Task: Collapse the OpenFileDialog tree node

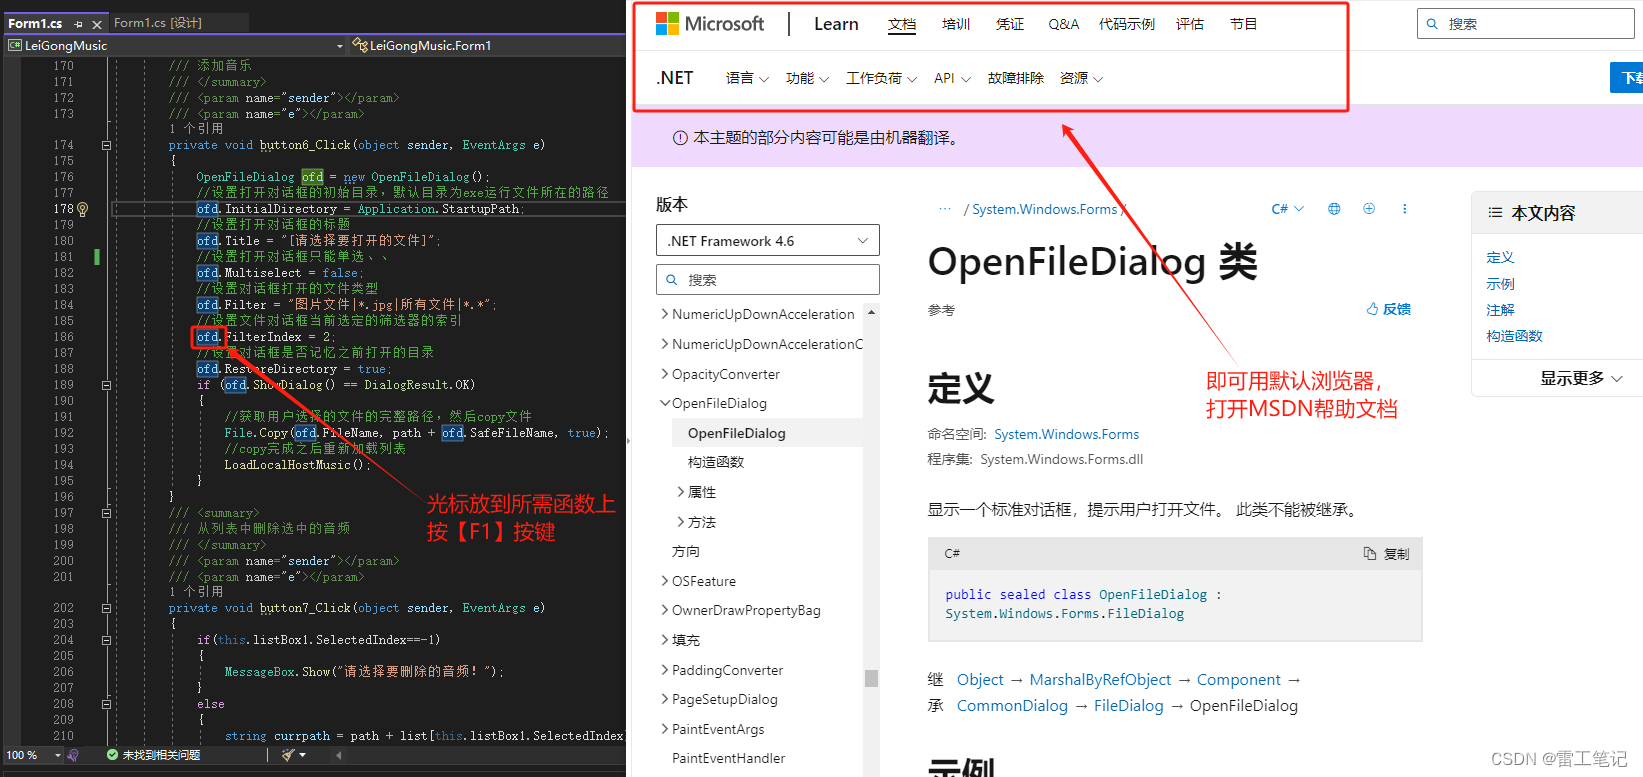Action: 665,403
